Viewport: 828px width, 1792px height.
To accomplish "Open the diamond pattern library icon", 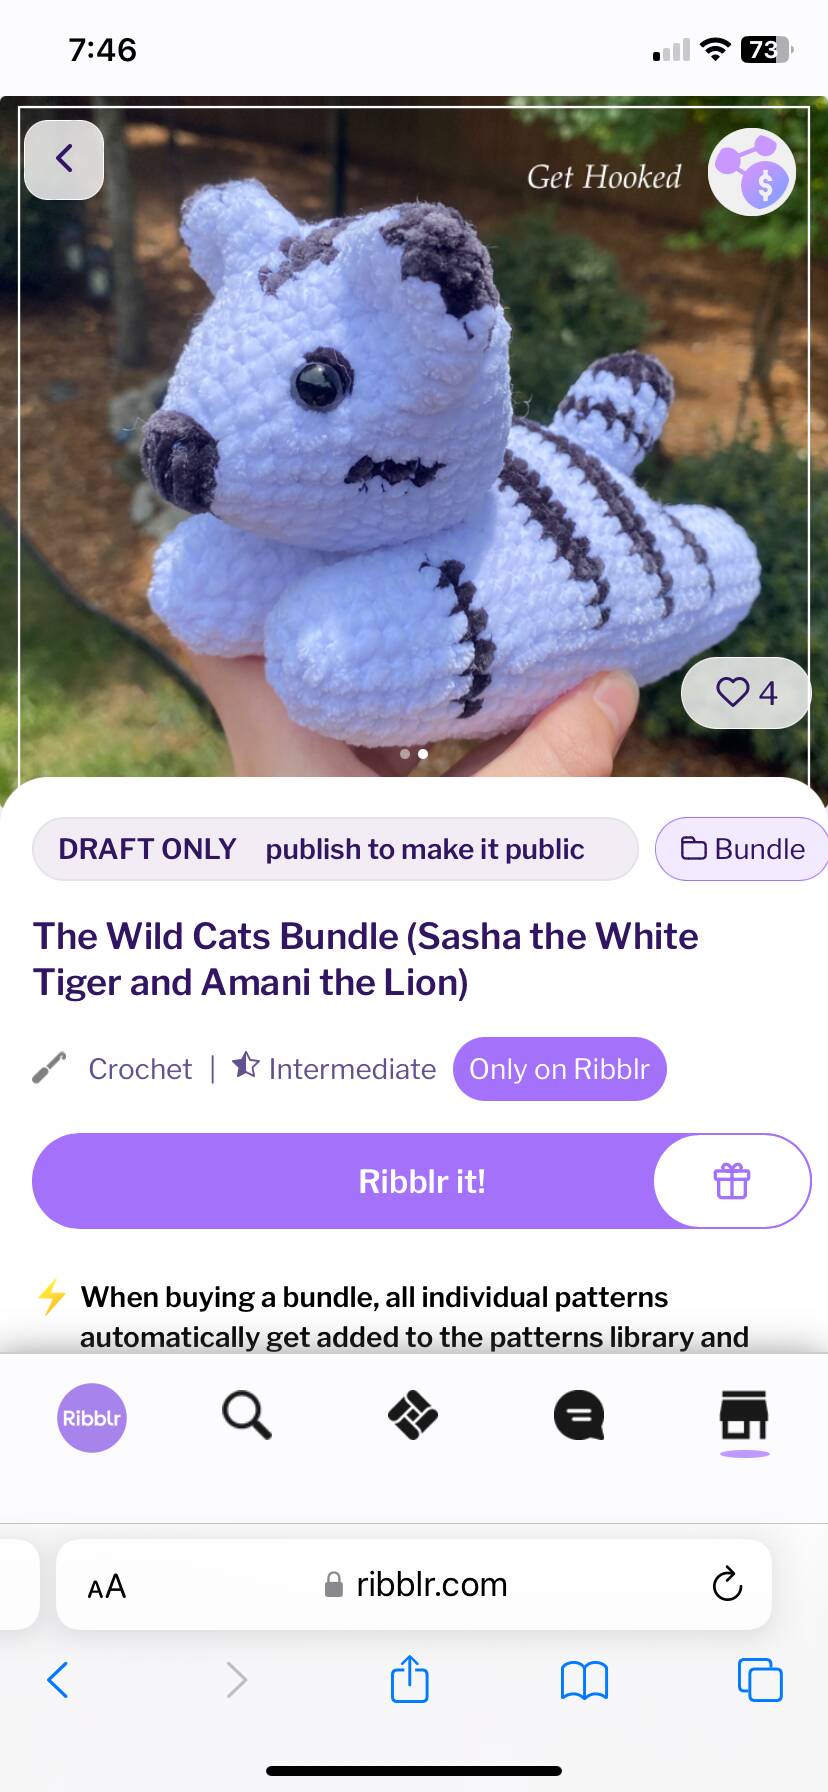I will [x=413, y=1416].
